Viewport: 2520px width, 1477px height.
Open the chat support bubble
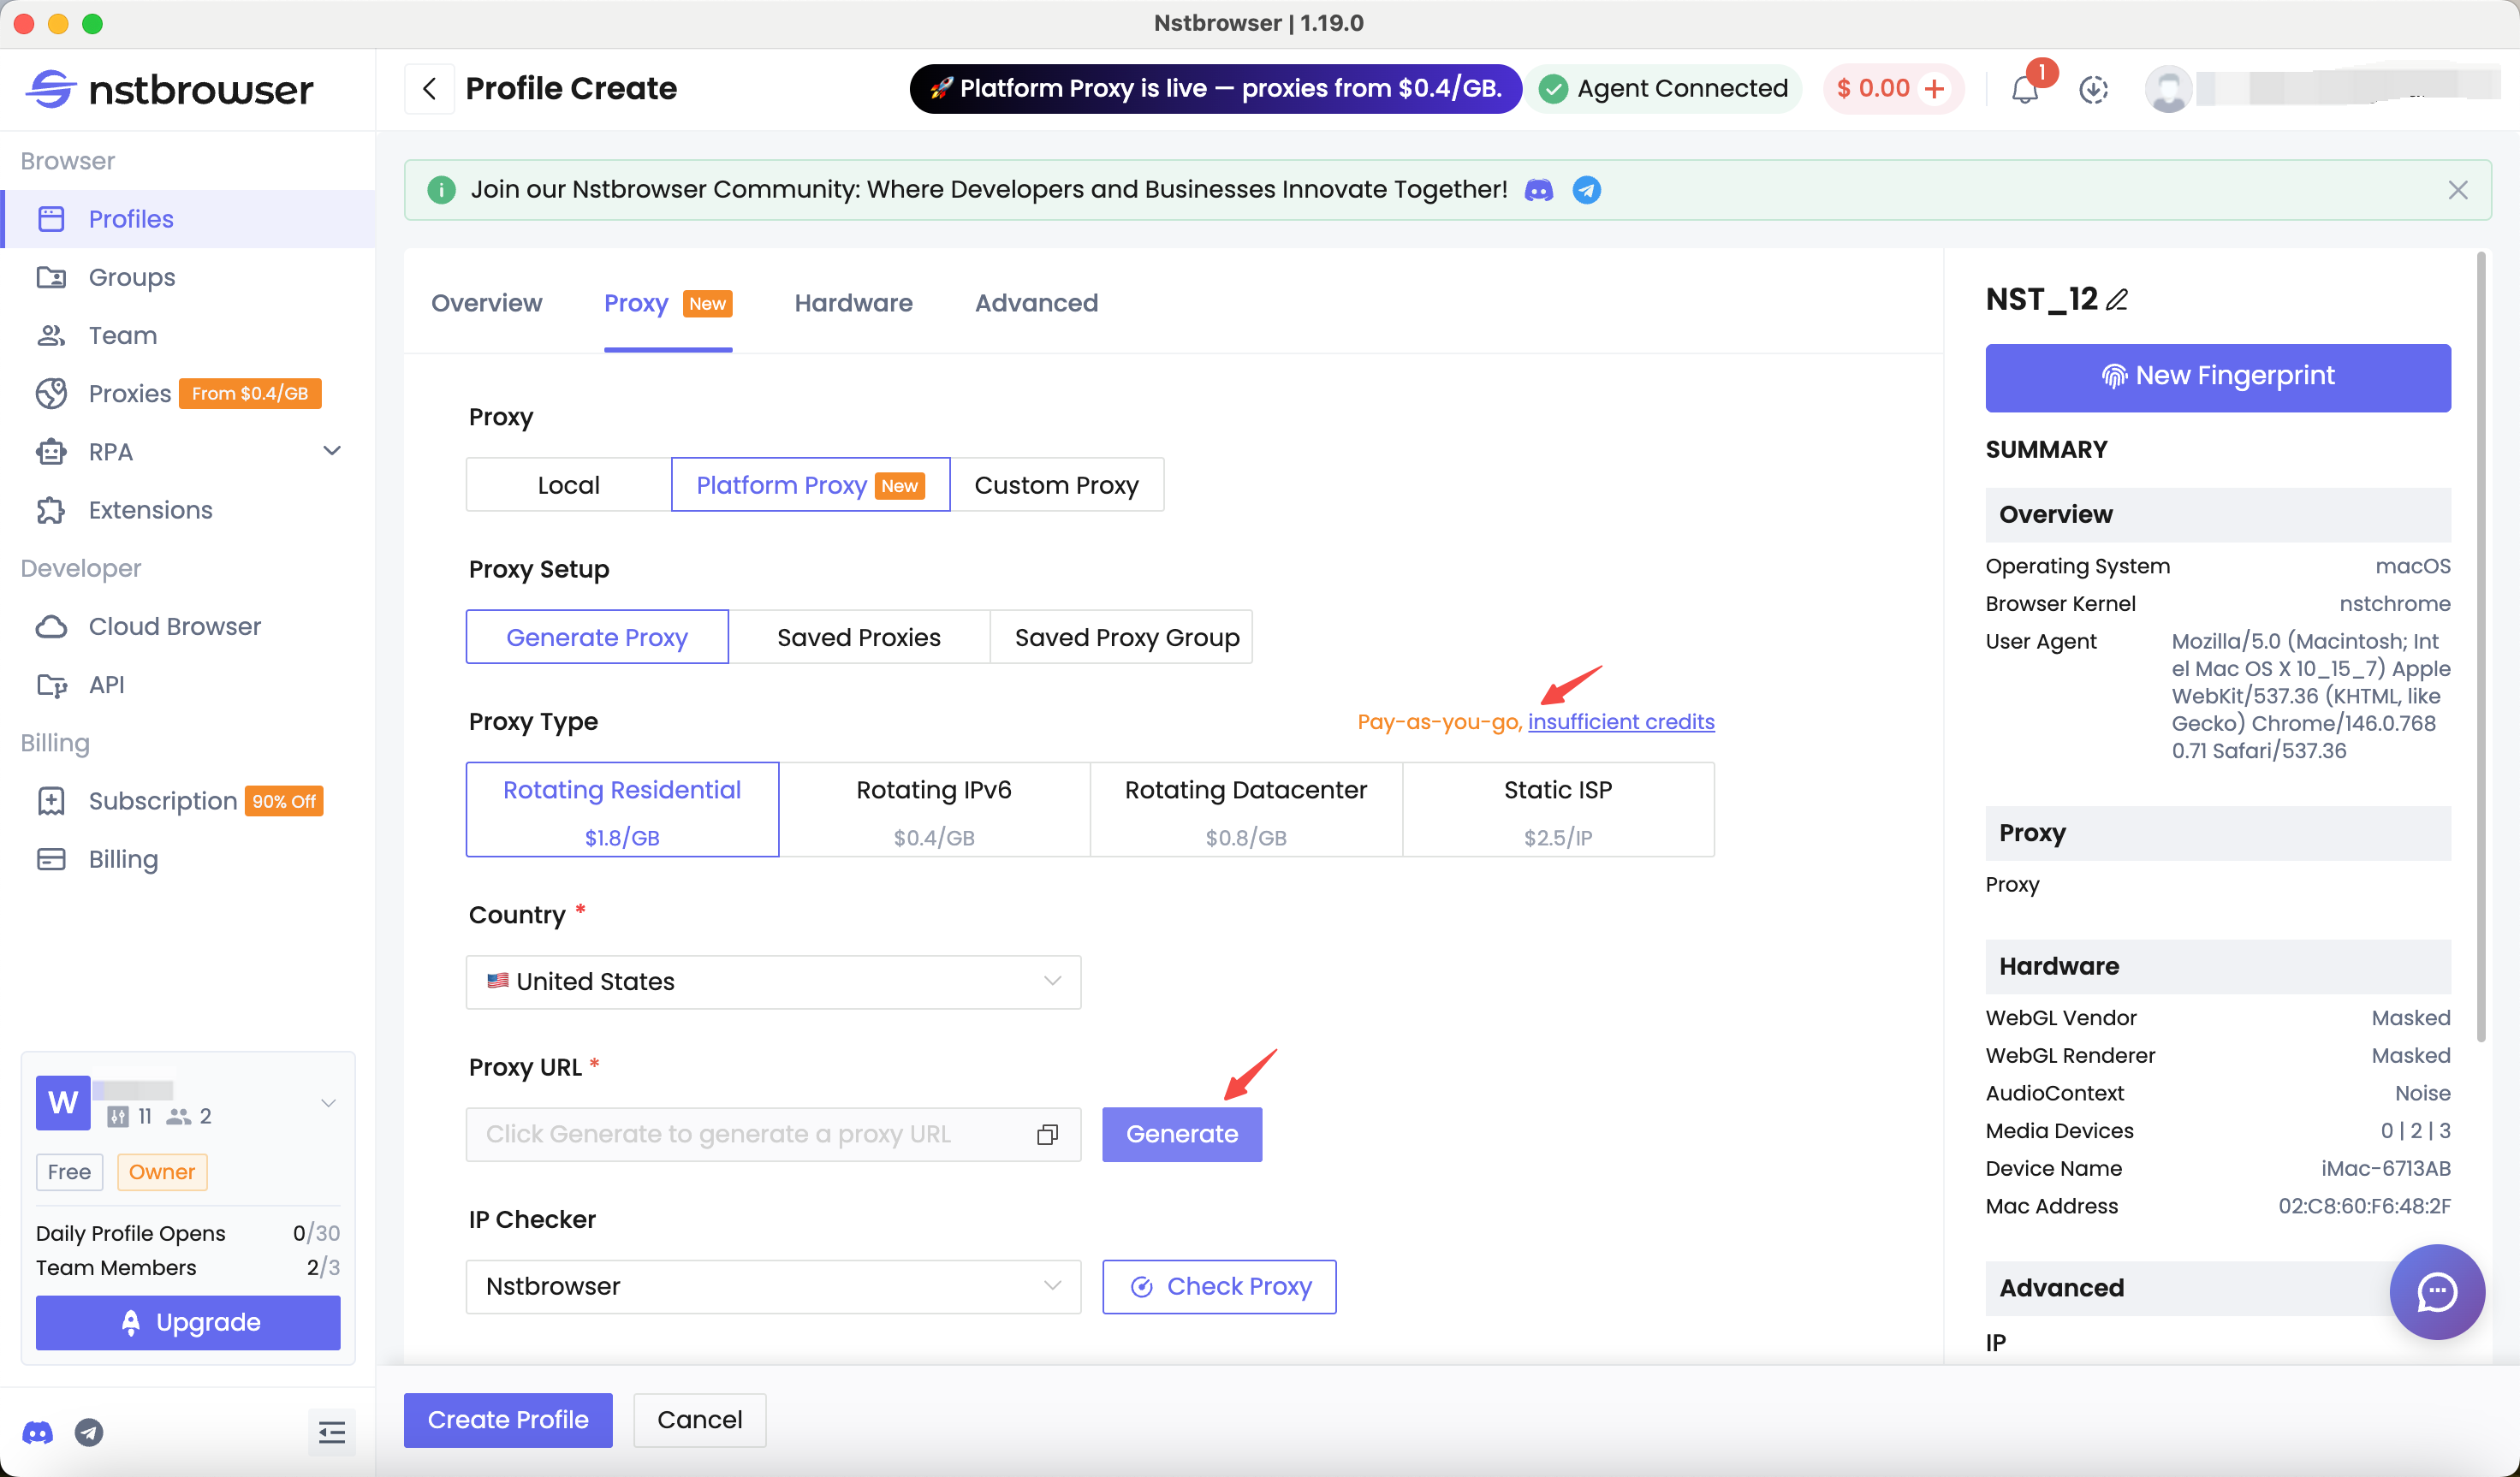2436,1291
